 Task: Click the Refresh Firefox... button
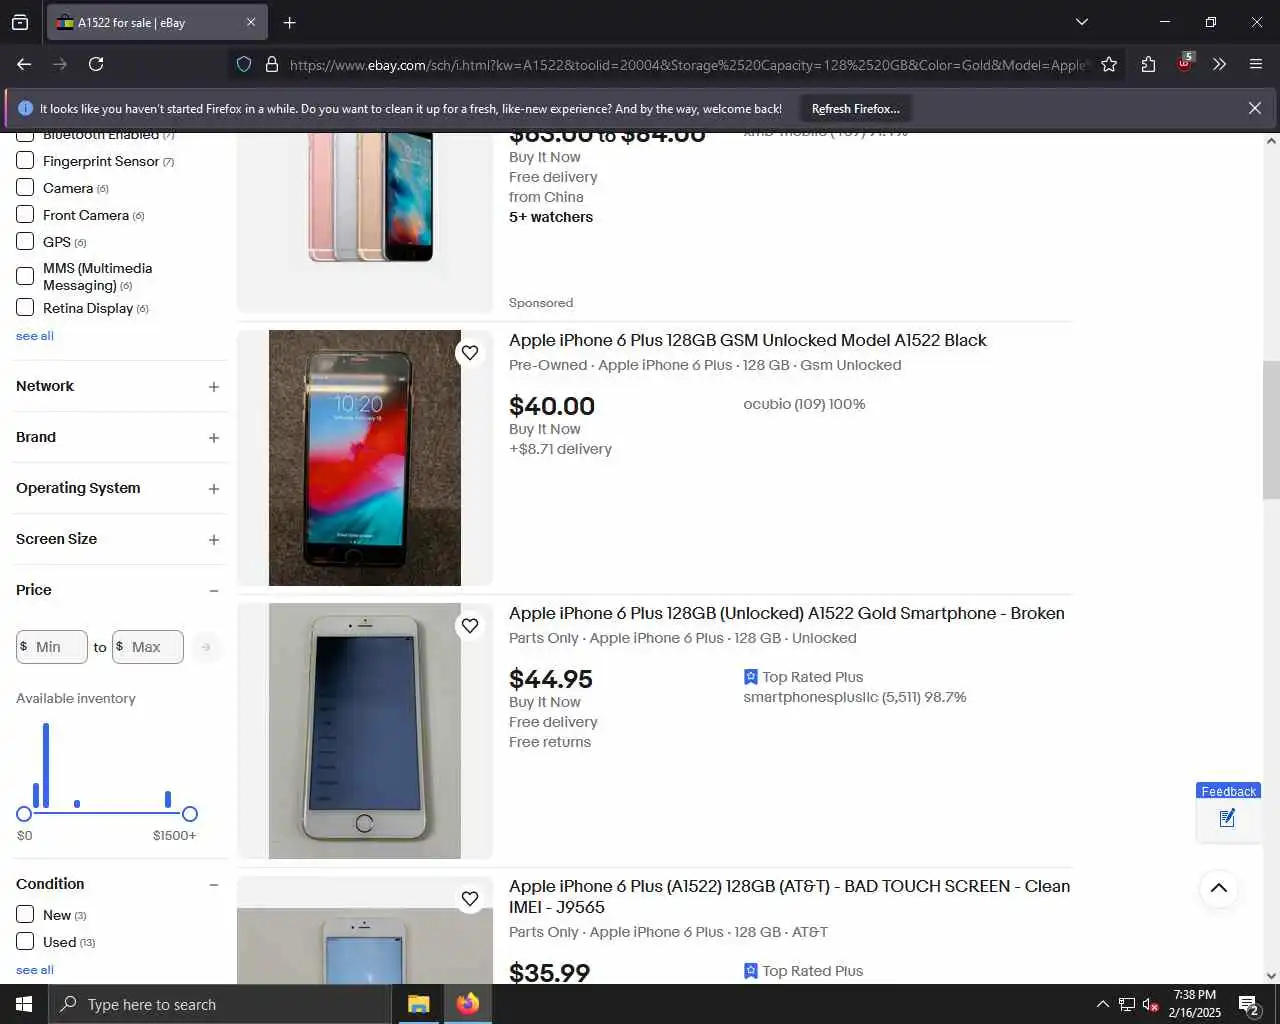pyautogui.click(x=855, y=108)
